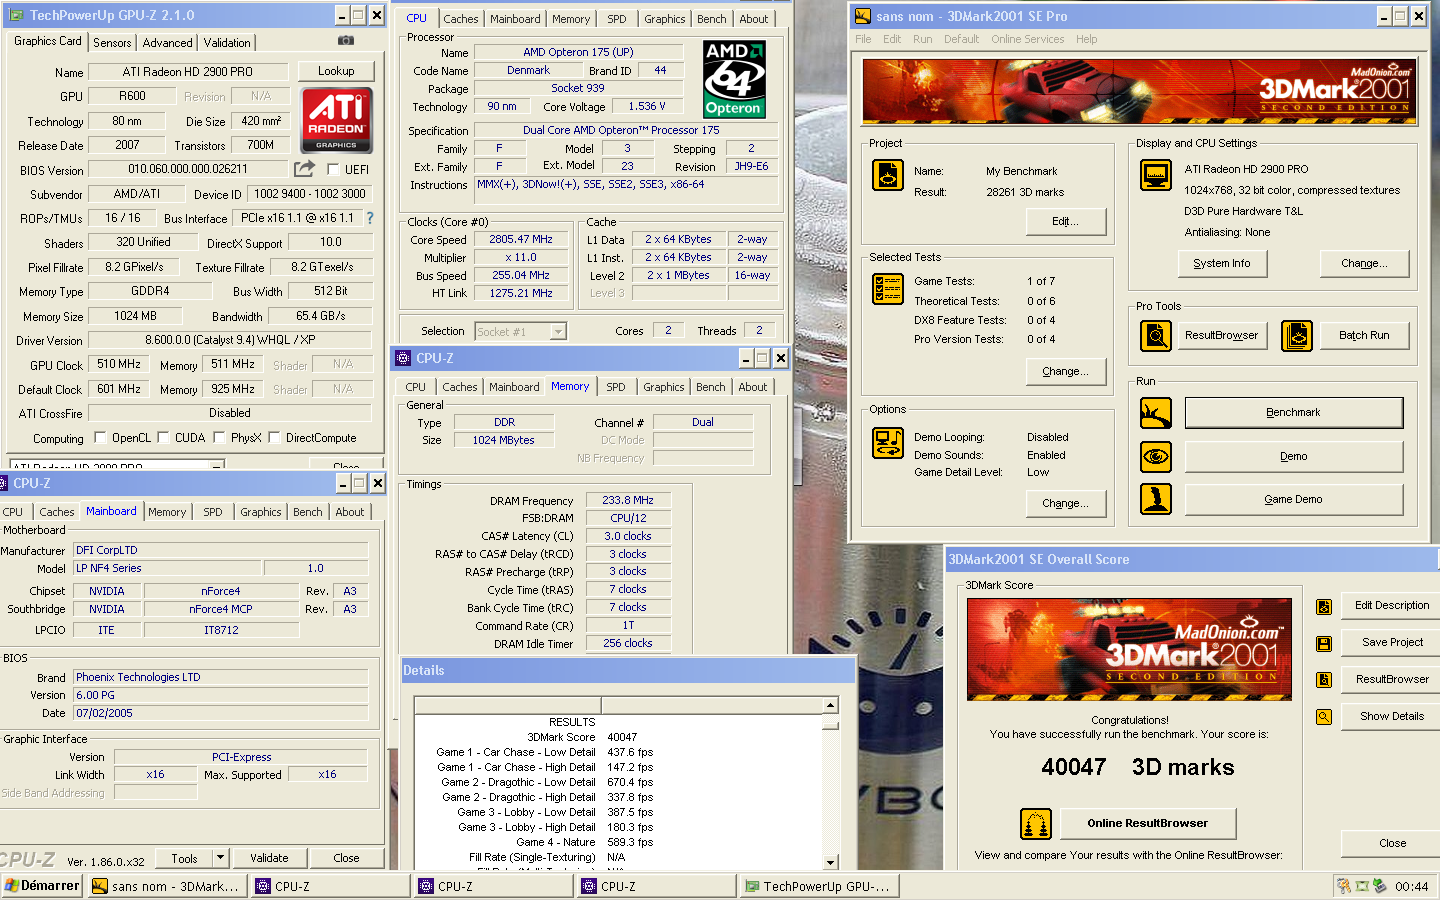Click the Lookup button in GPU-Z
Screen dimensions: 1440x900
click(336, 71)
